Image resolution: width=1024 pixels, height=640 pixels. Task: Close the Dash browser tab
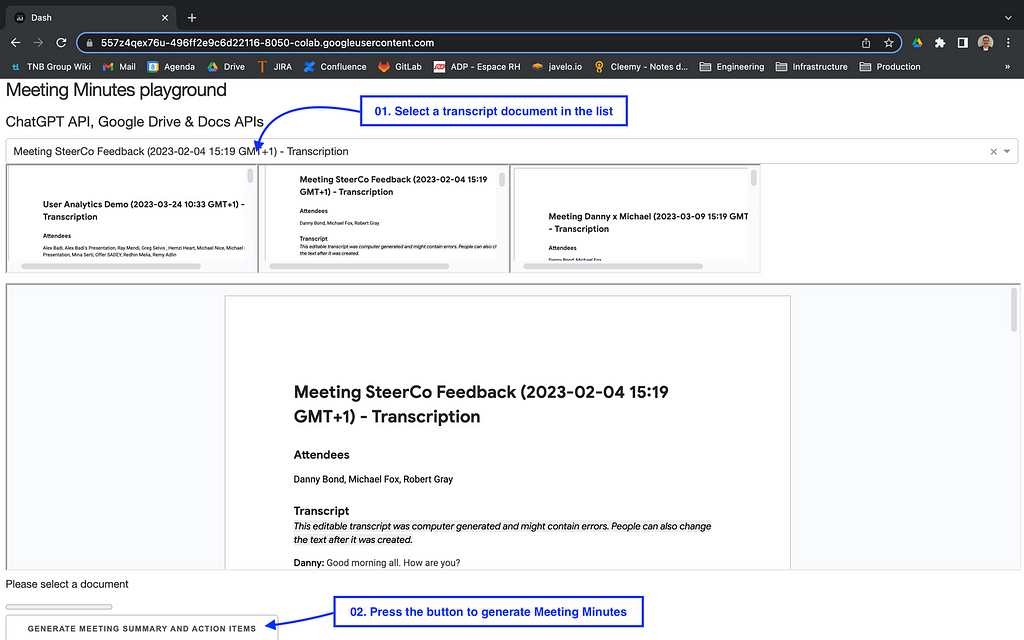click(165, 18)
